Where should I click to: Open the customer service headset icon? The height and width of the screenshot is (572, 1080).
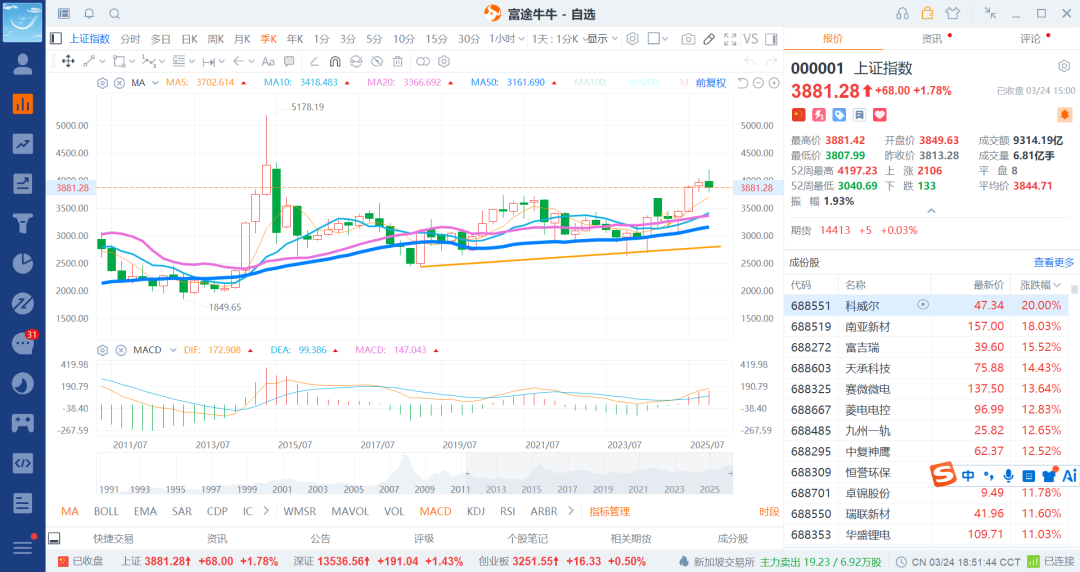[902, 13]
